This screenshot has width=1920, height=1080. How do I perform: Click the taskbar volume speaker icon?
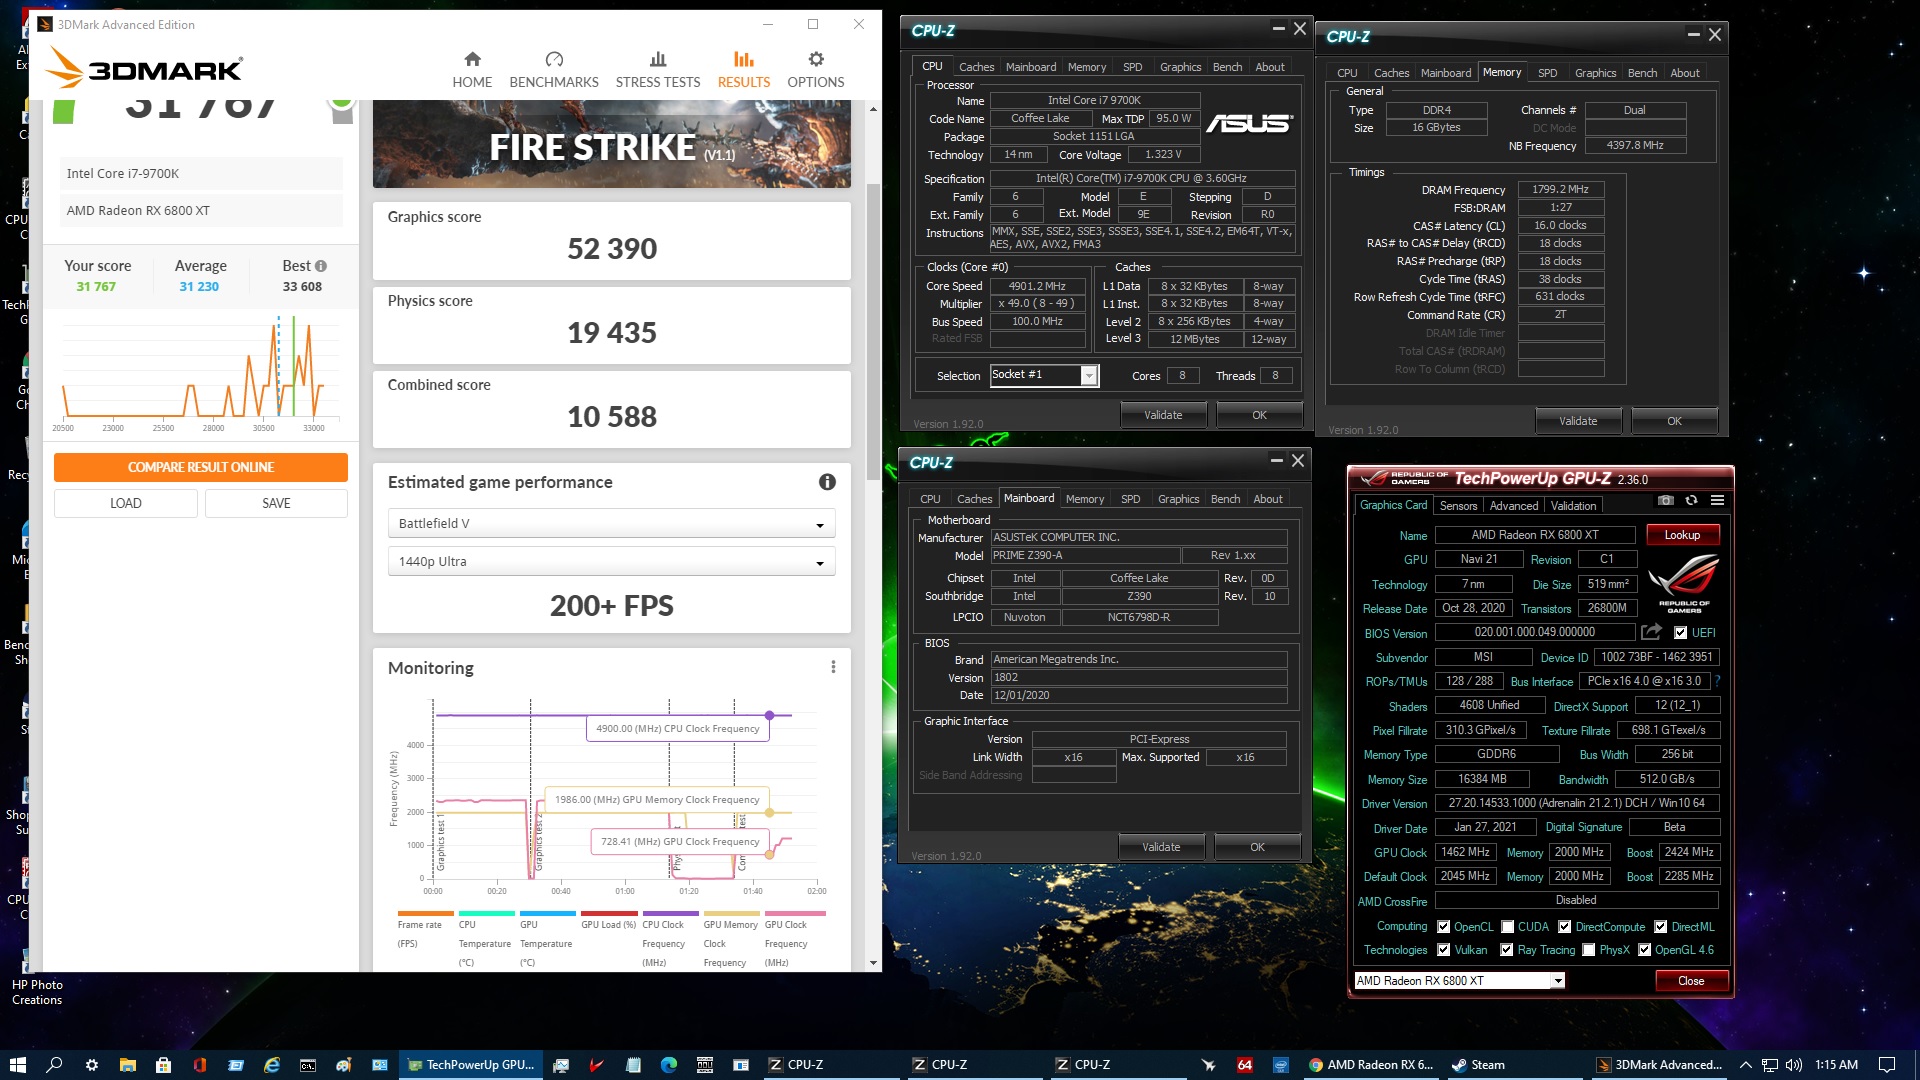coord(1794,1065)
